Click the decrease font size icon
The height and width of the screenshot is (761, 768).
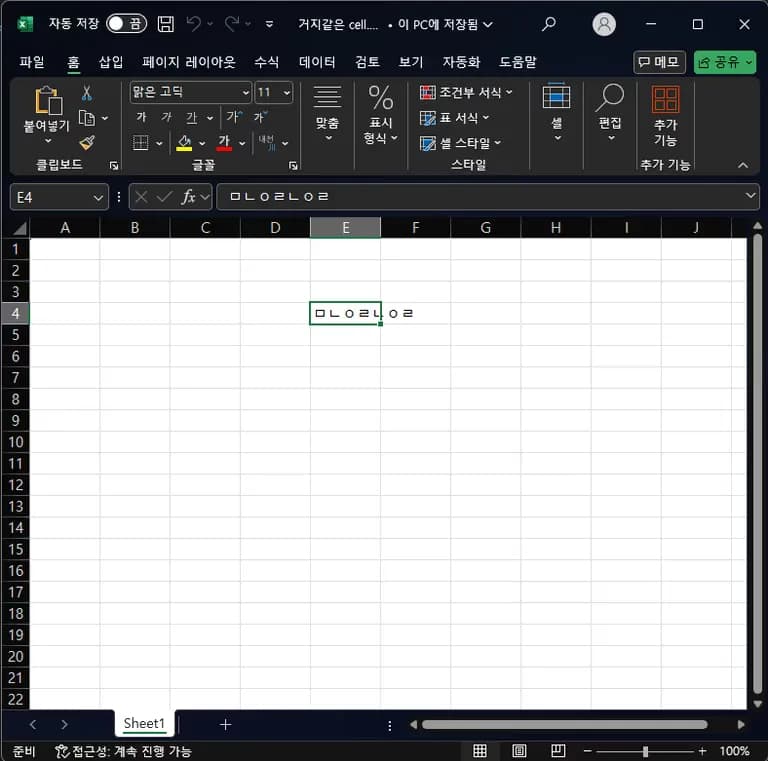[260, 117]
